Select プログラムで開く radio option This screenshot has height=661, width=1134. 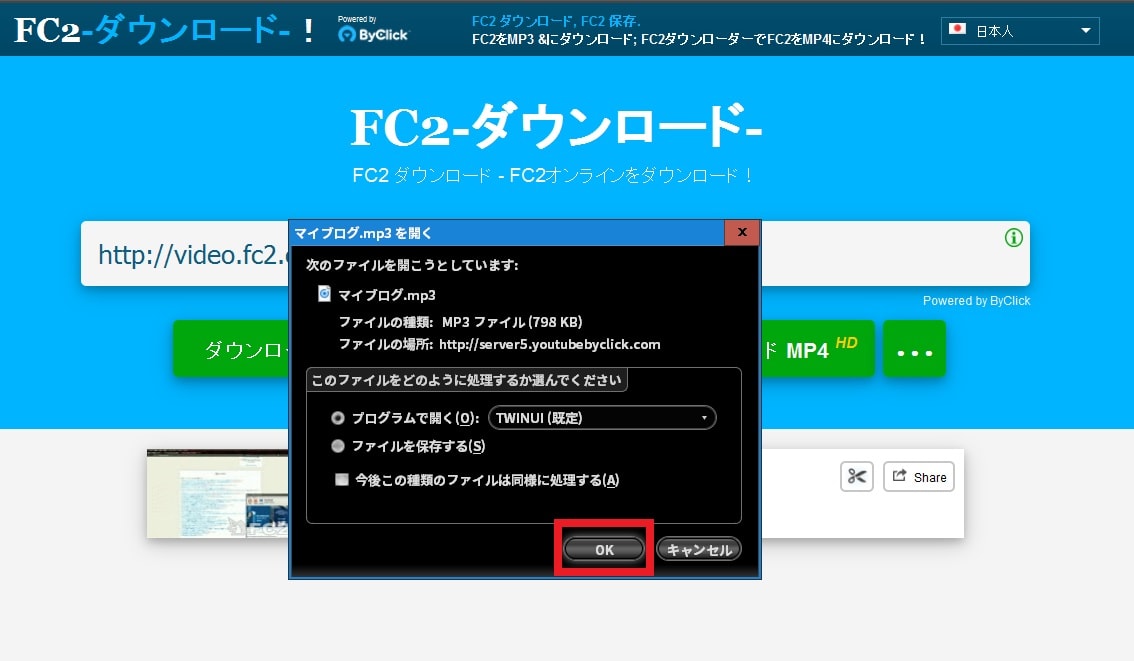(338, 418)
